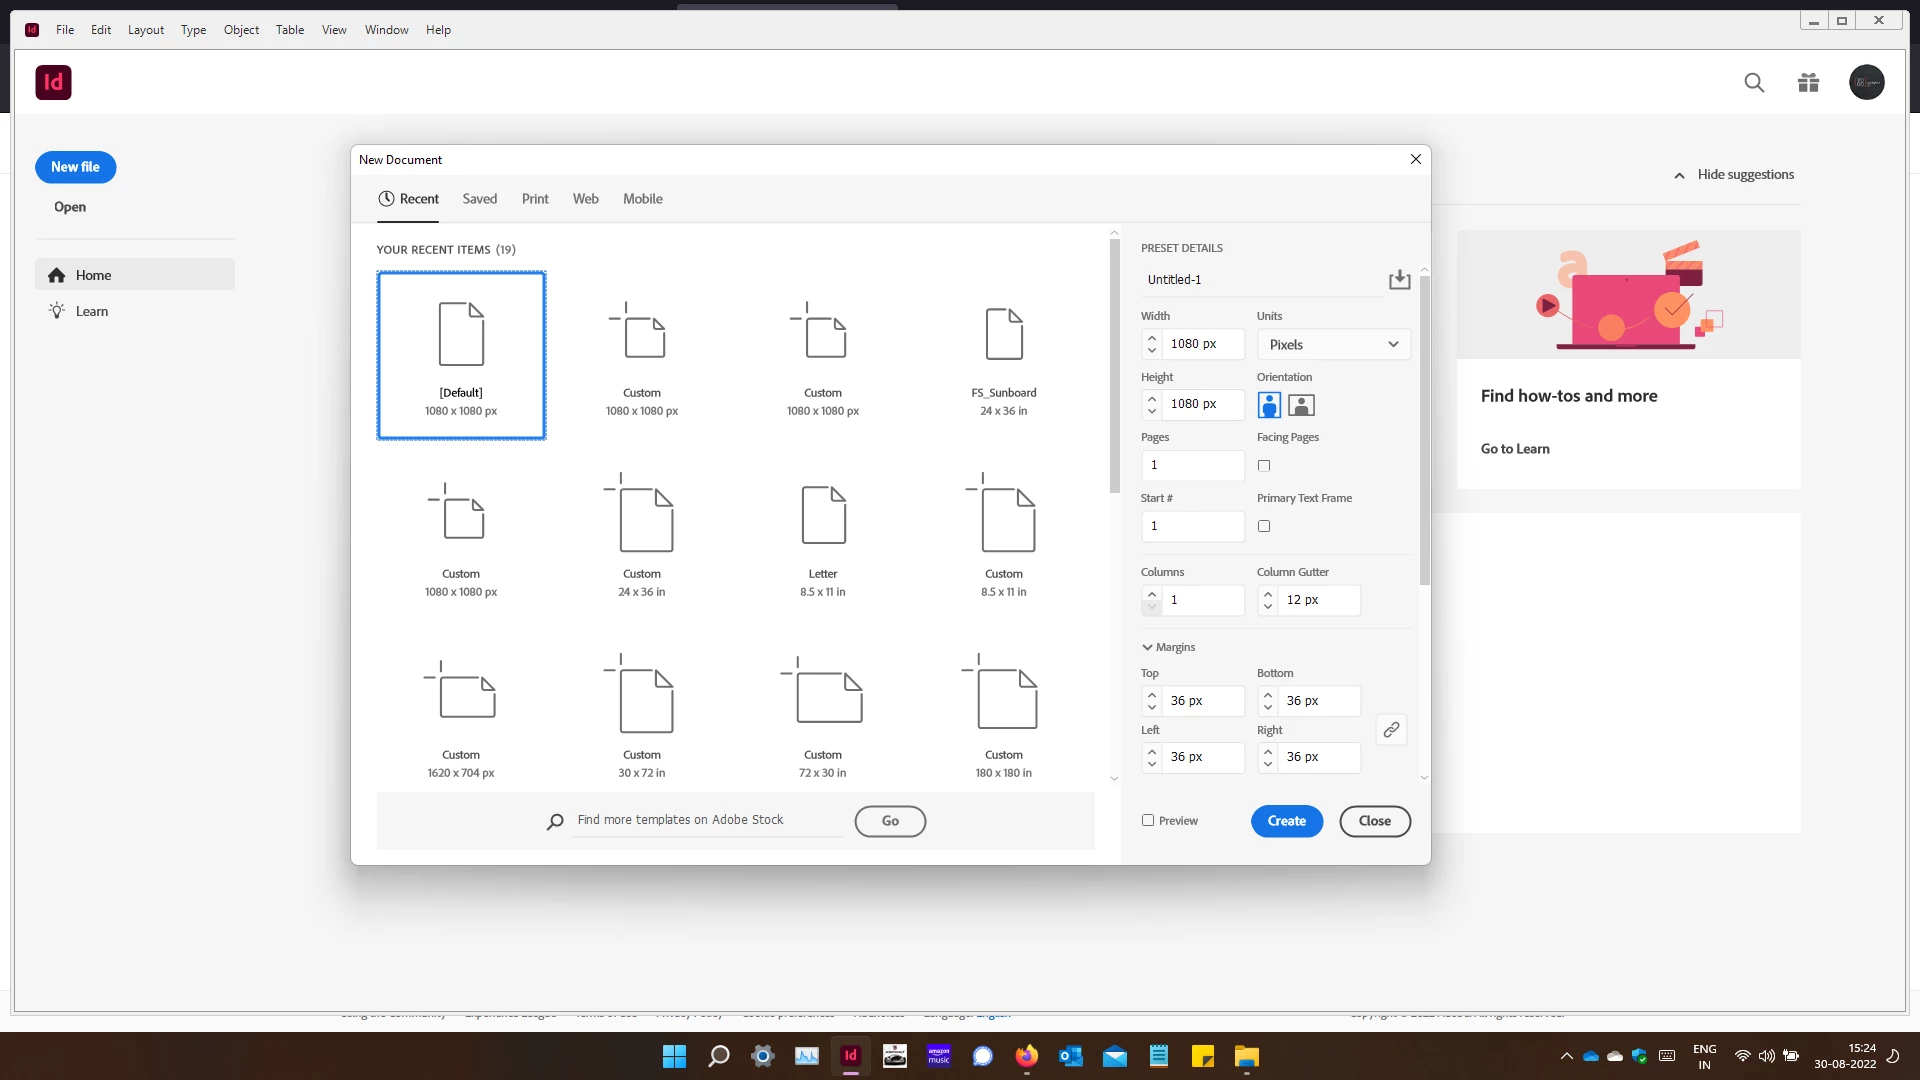Collapse Hide suggestions chevron
Viewport: 1920px width, 1080px height.
tap(1679, 175)
